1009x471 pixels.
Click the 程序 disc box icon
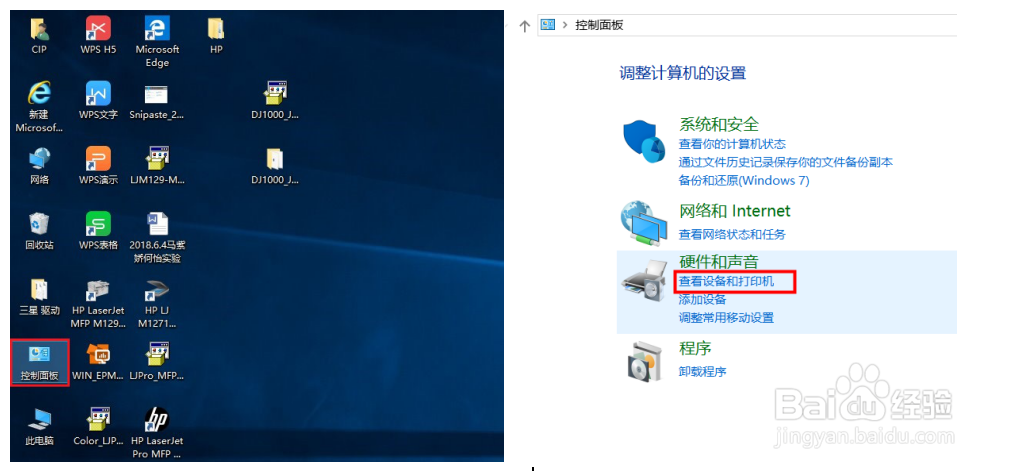(643, 361)
